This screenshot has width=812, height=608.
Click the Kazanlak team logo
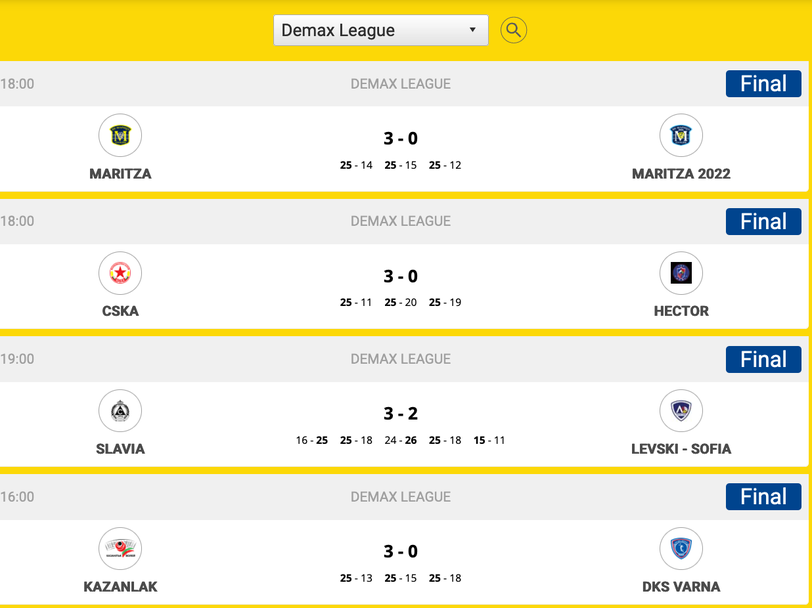coord(120,549)
